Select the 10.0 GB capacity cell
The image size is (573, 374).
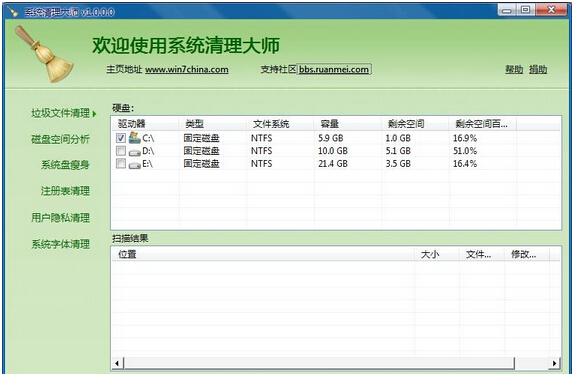point(333,151)
